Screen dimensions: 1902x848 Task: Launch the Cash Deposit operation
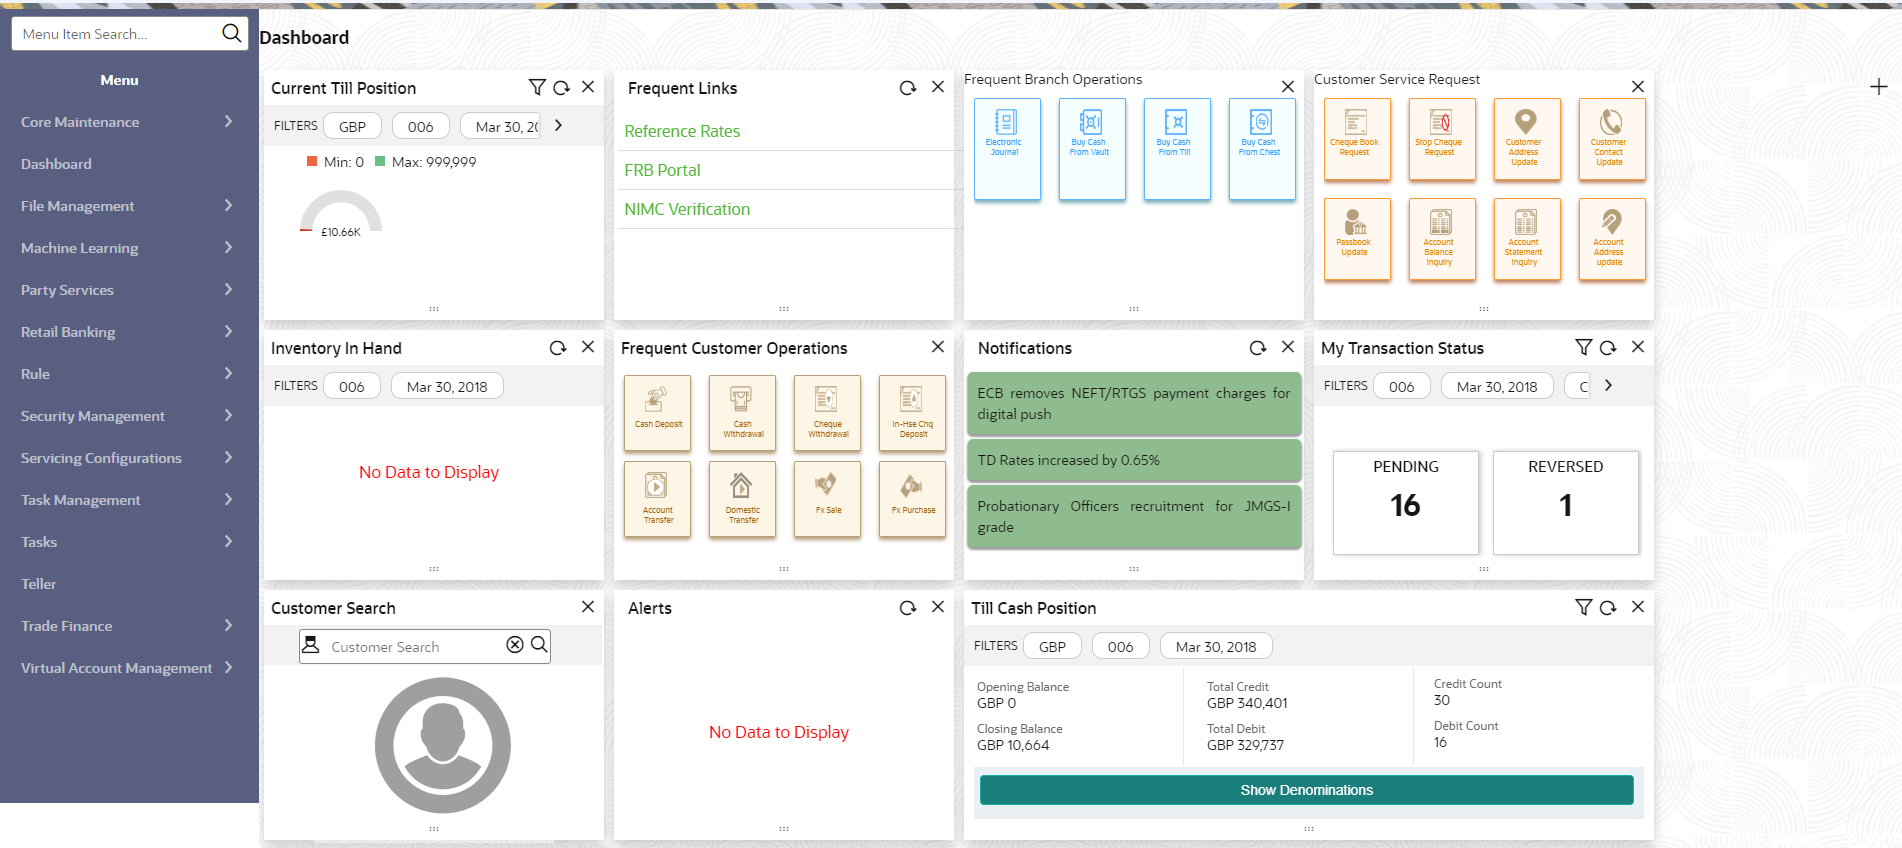[x=657, y=413]
